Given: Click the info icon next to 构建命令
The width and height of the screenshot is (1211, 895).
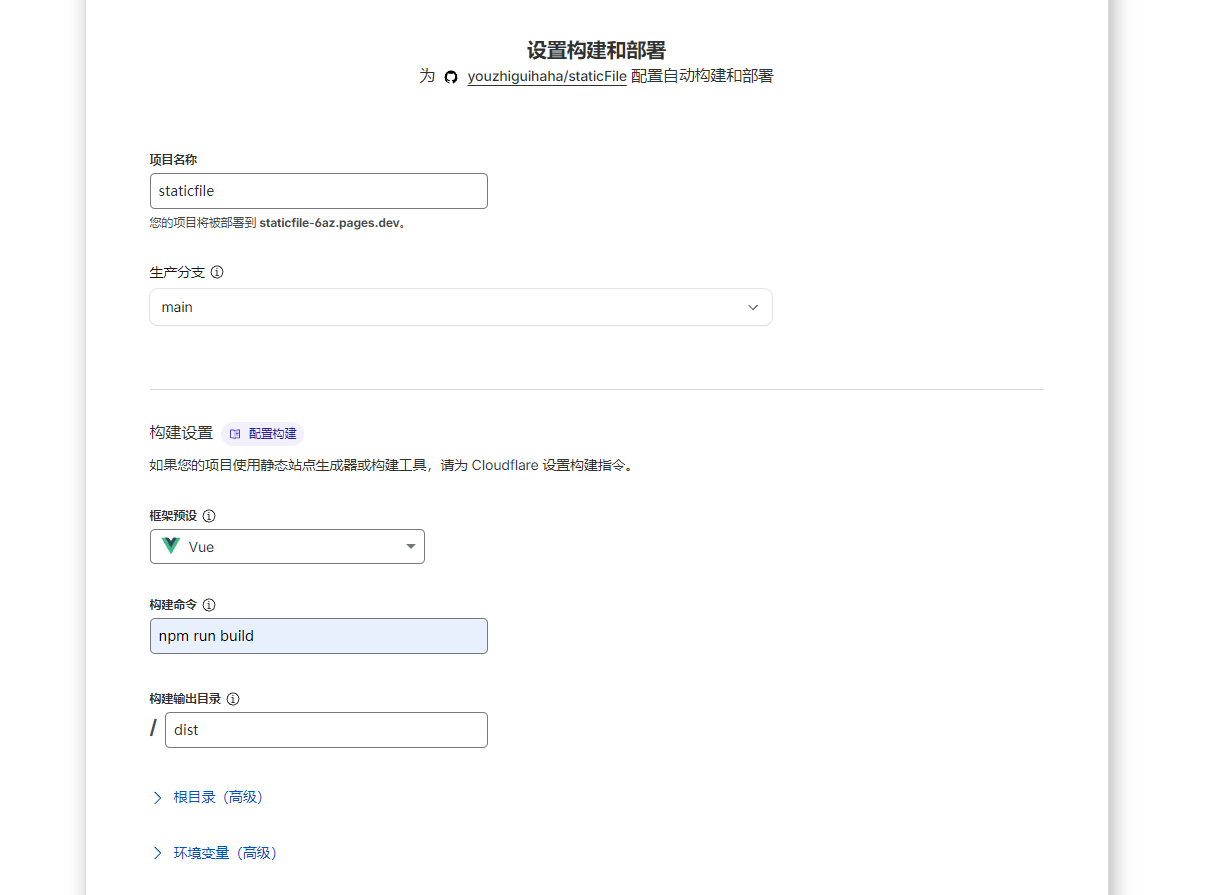Looking at the screenshot, I should tap(209, 605).
